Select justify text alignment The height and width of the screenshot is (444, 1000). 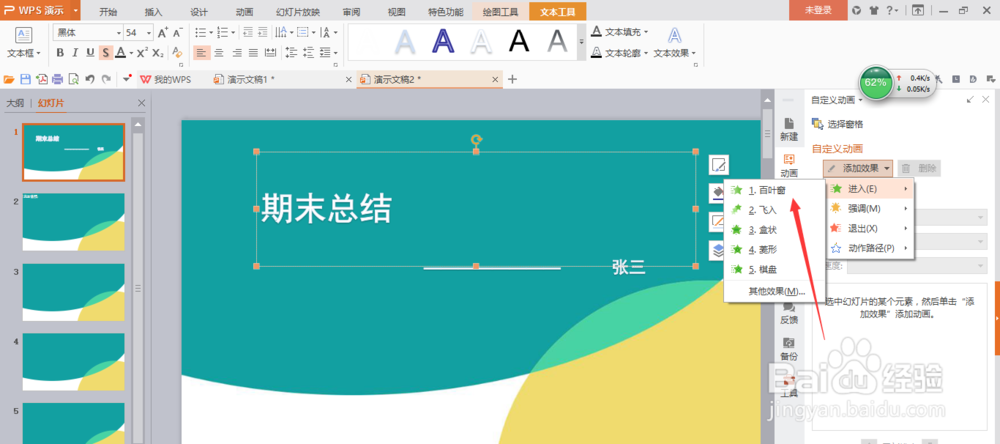click(x=253, y=53)
